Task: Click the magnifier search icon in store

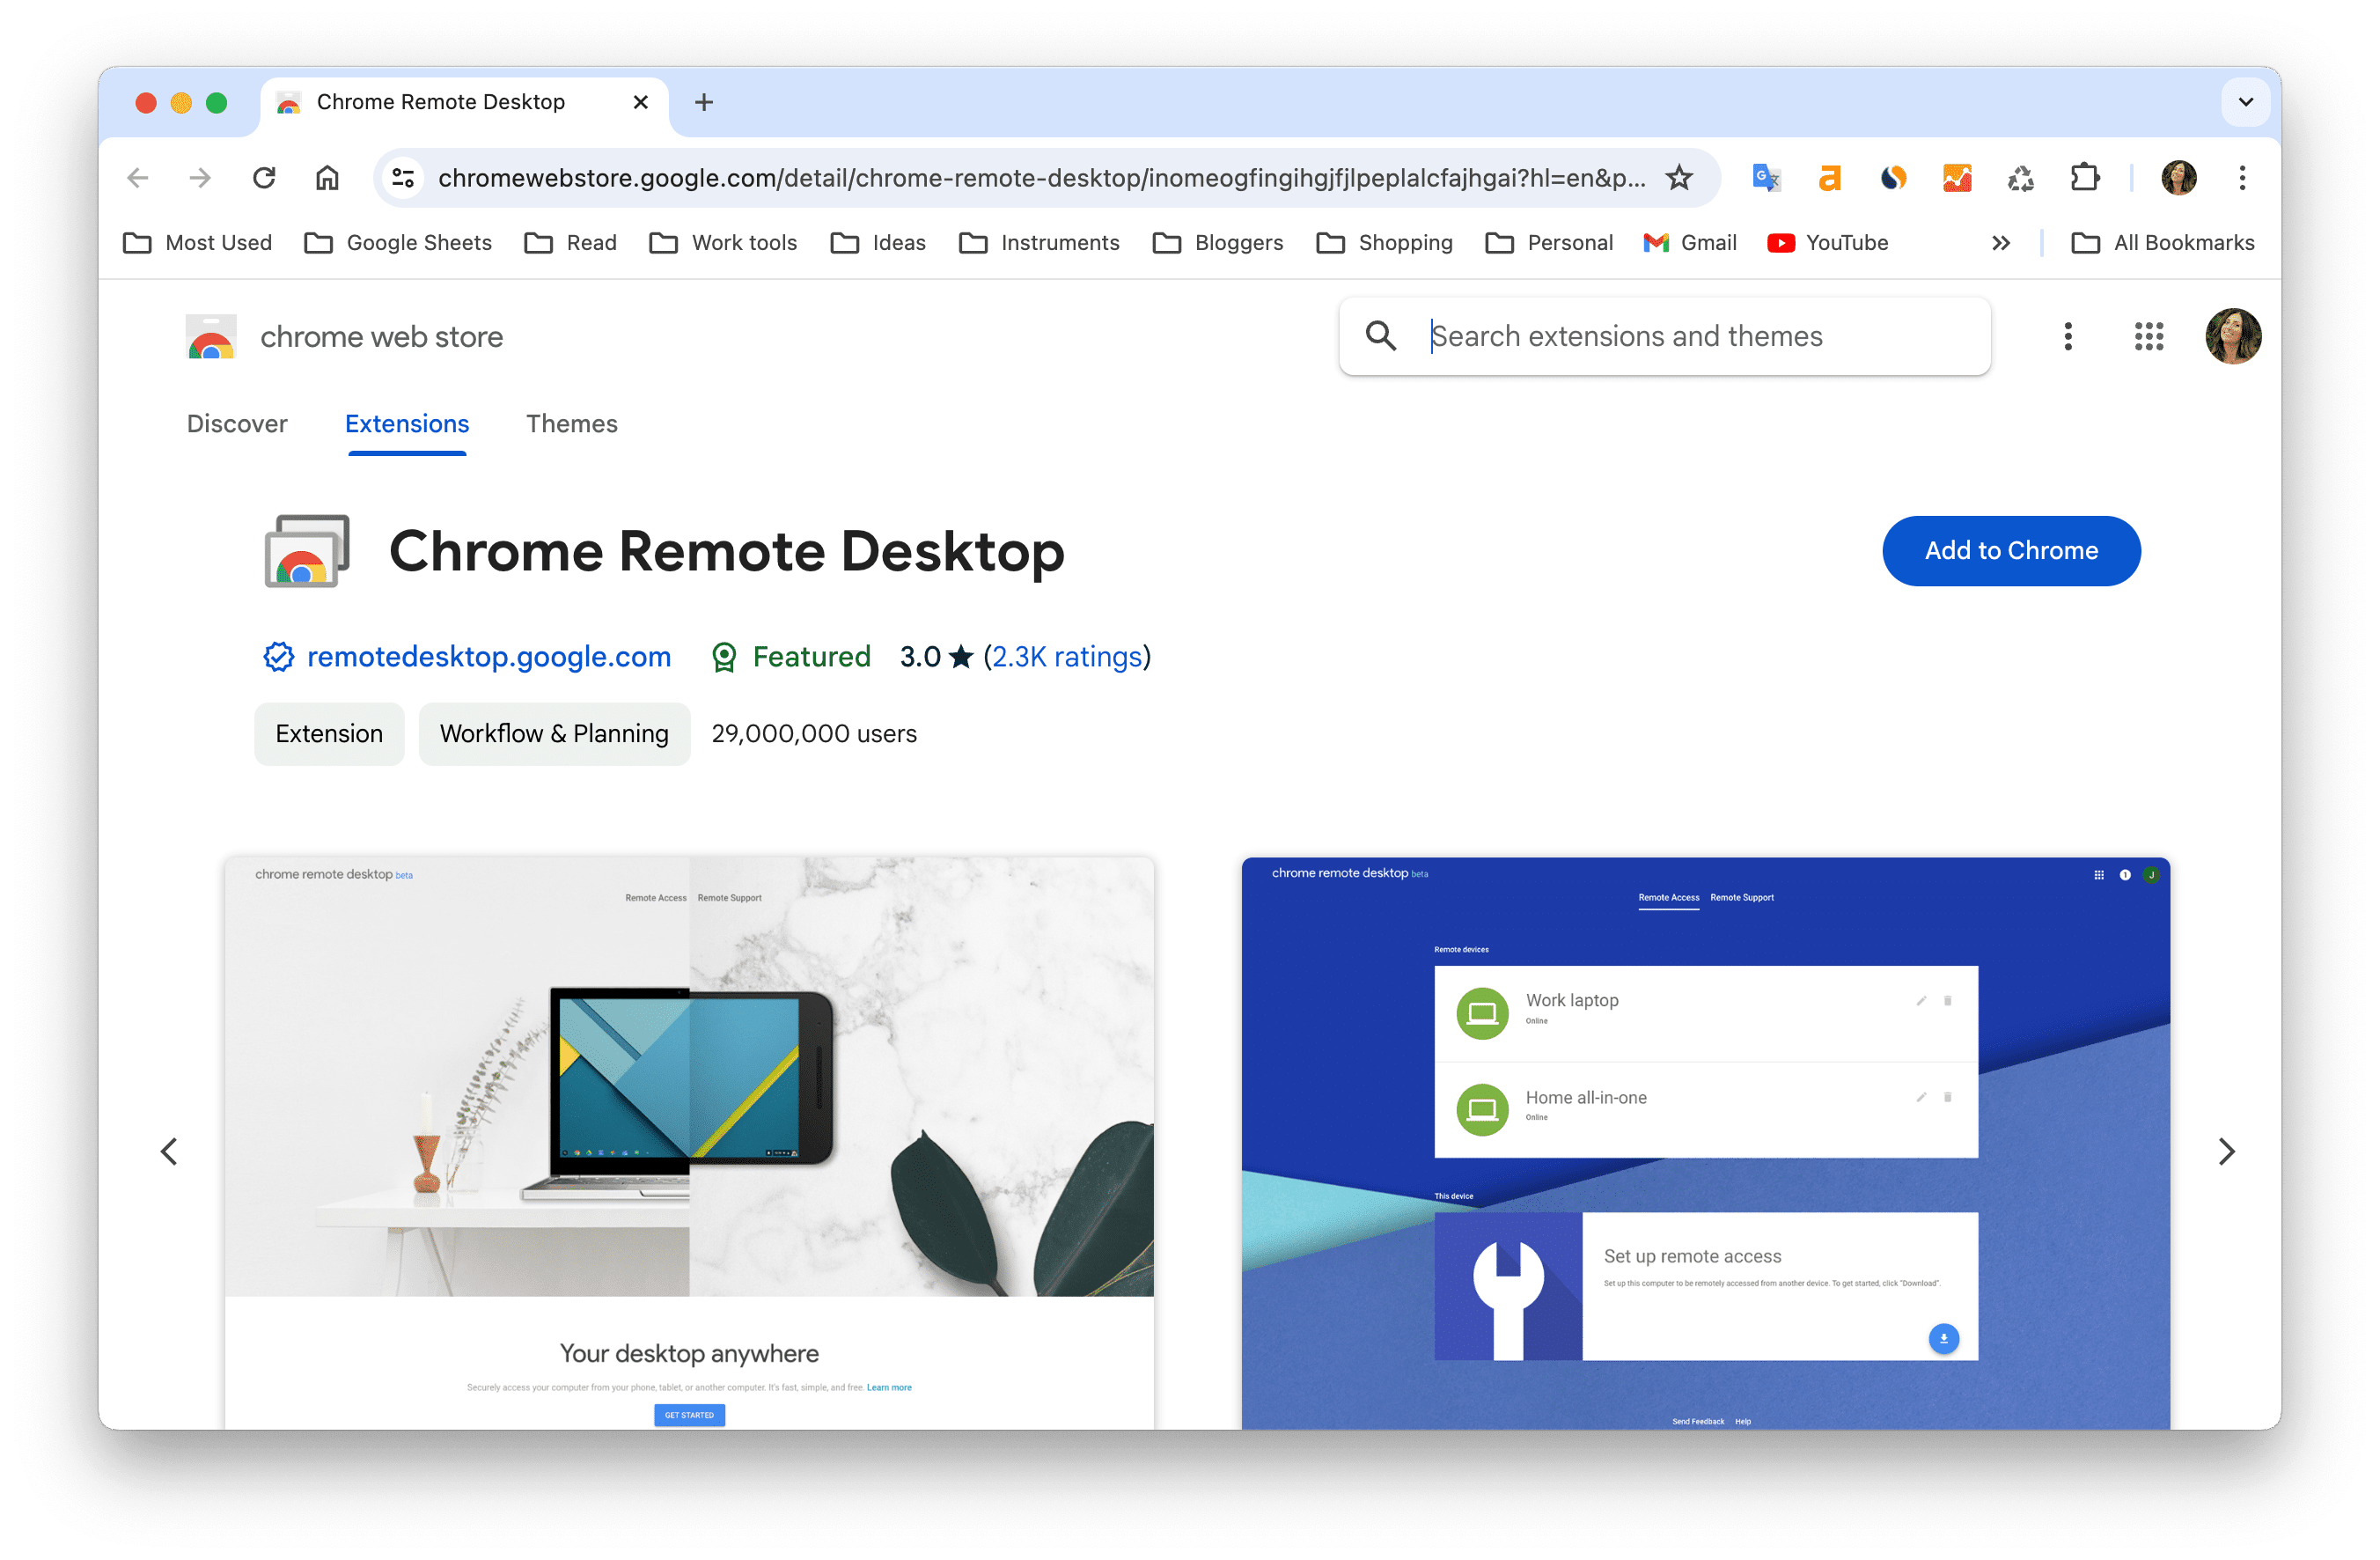Action: click(1381, 336)
